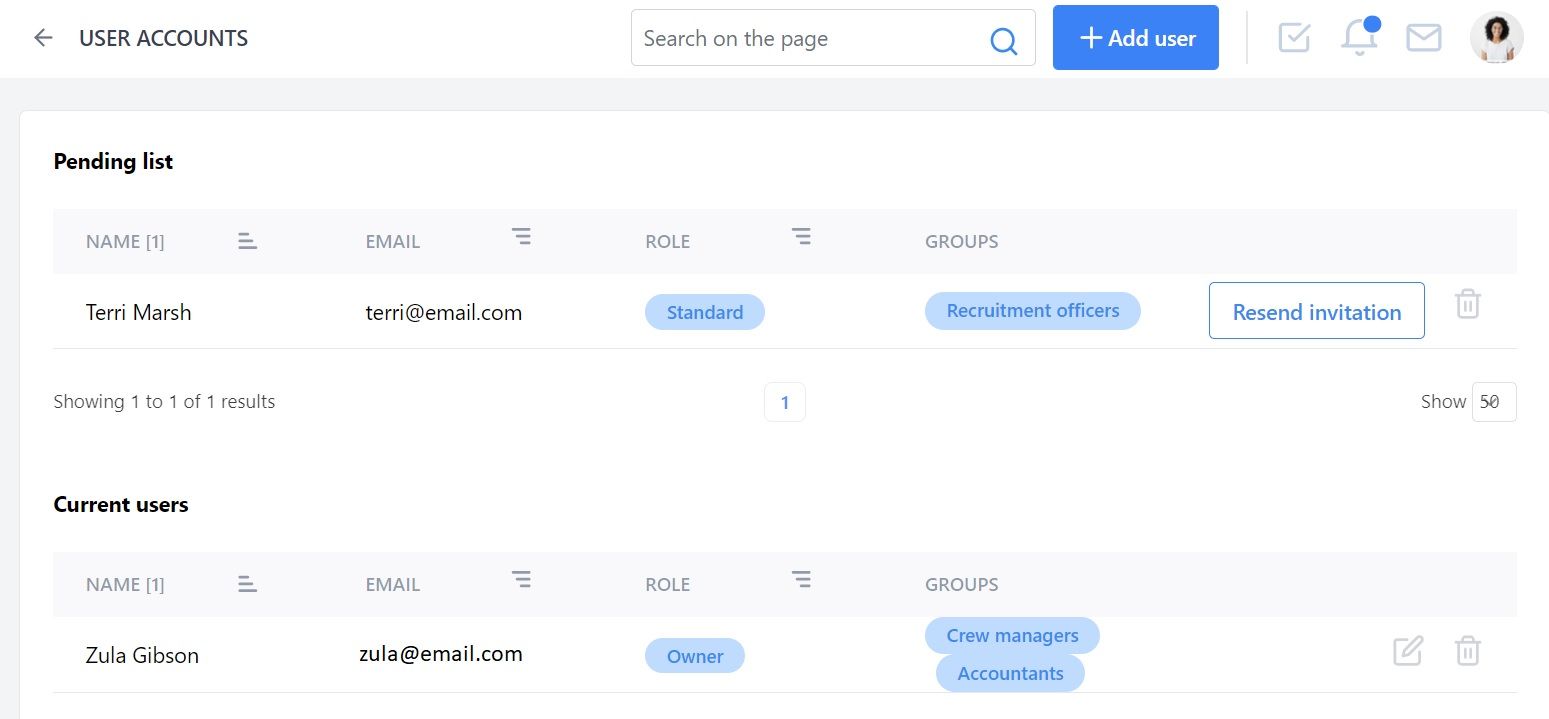The width and height of the screenshot is (1549, 719).
Task: Open notifications bell icon
Action: click(x=1359, y=37)
